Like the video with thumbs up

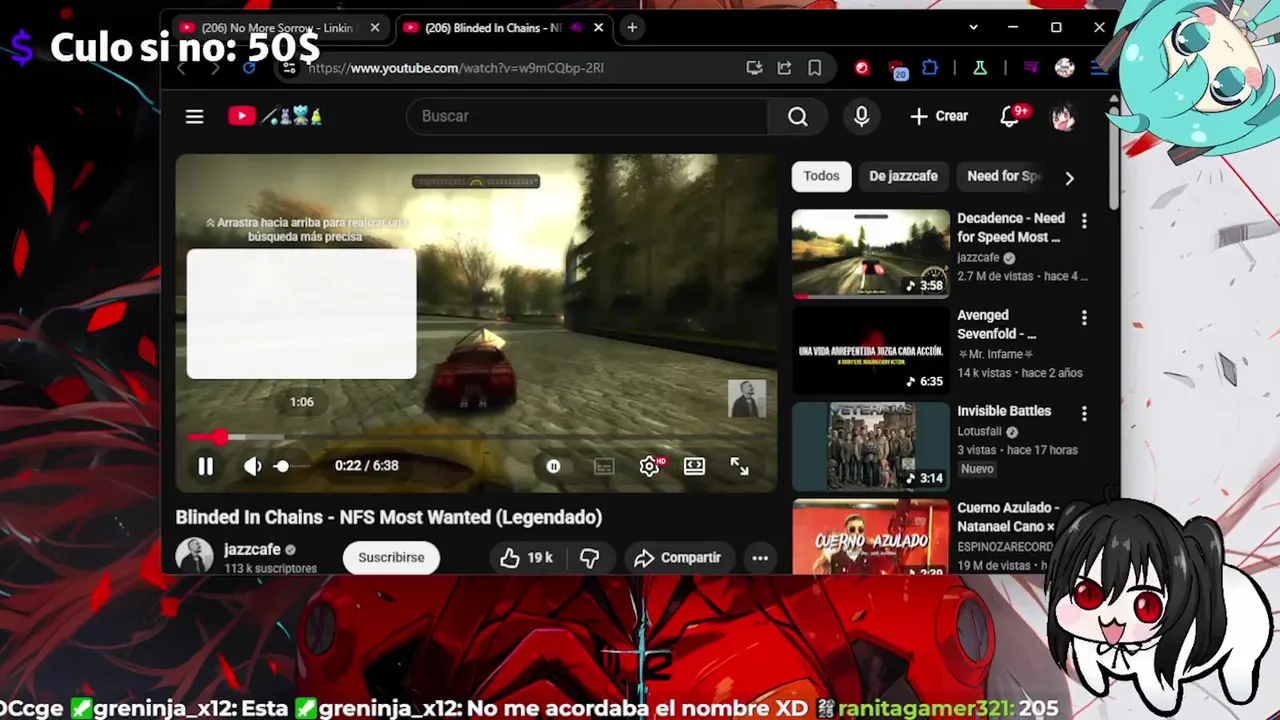(527, 557)
